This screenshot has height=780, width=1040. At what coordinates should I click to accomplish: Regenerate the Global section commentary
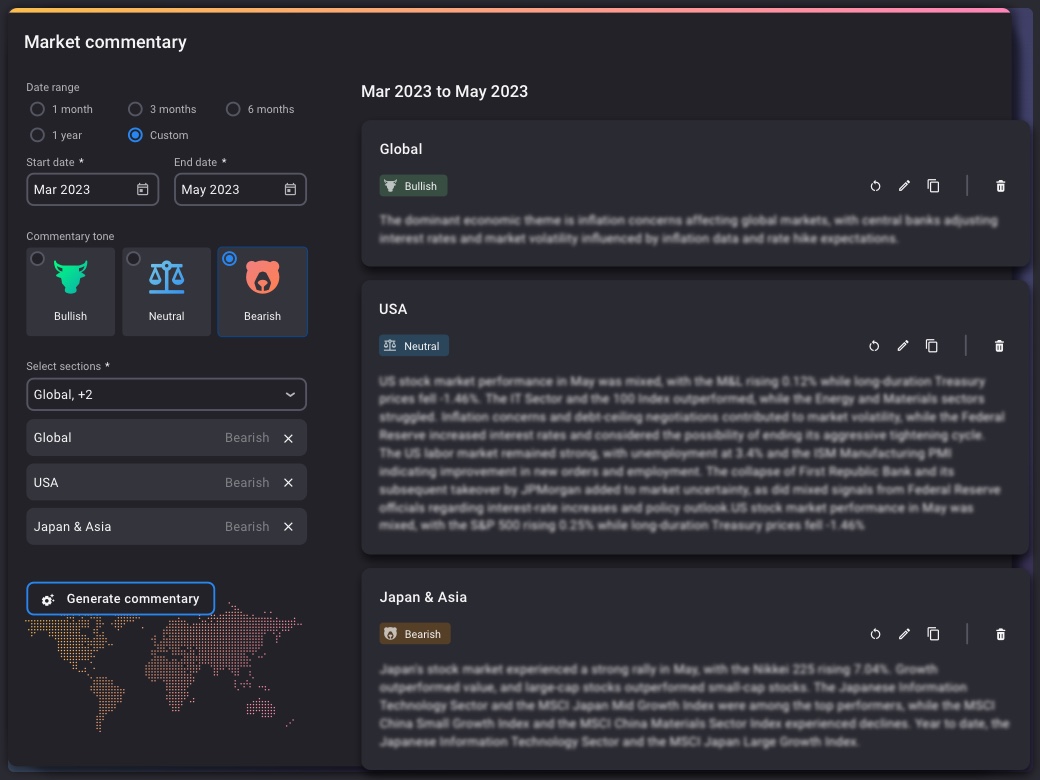point(875,186)
